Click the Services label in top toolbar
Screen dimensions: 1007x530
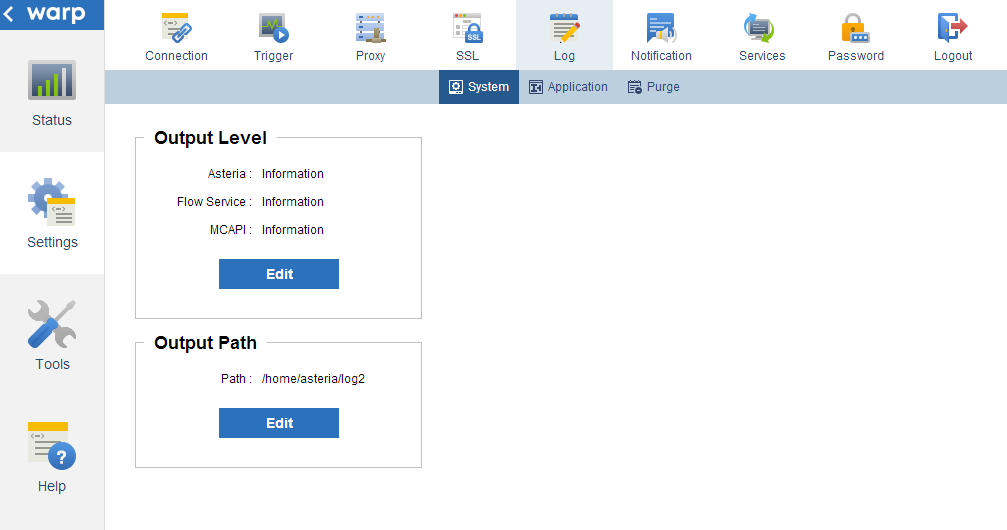point(762,56)
